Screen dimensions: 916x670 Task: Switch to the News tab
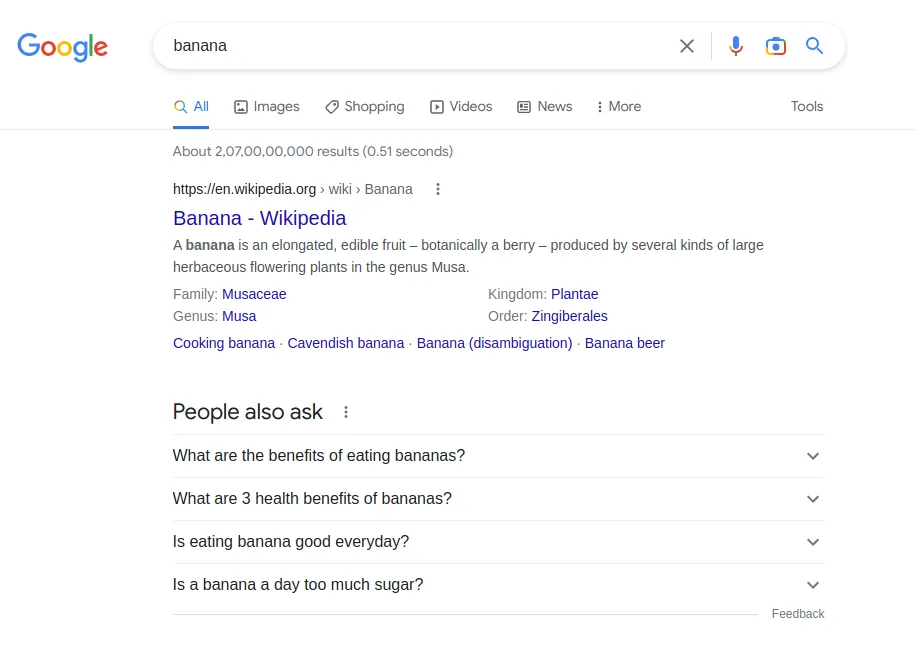(x=544, y=106)
